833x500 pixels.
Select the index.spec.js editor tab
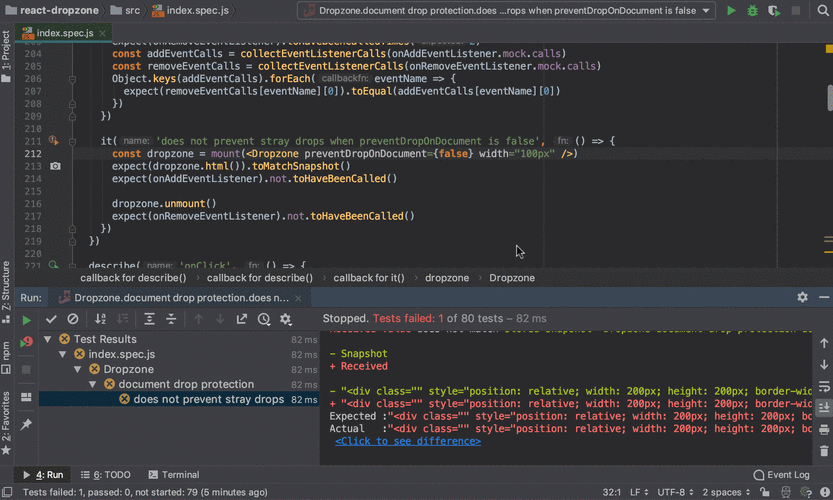click(x=64, y=33)
